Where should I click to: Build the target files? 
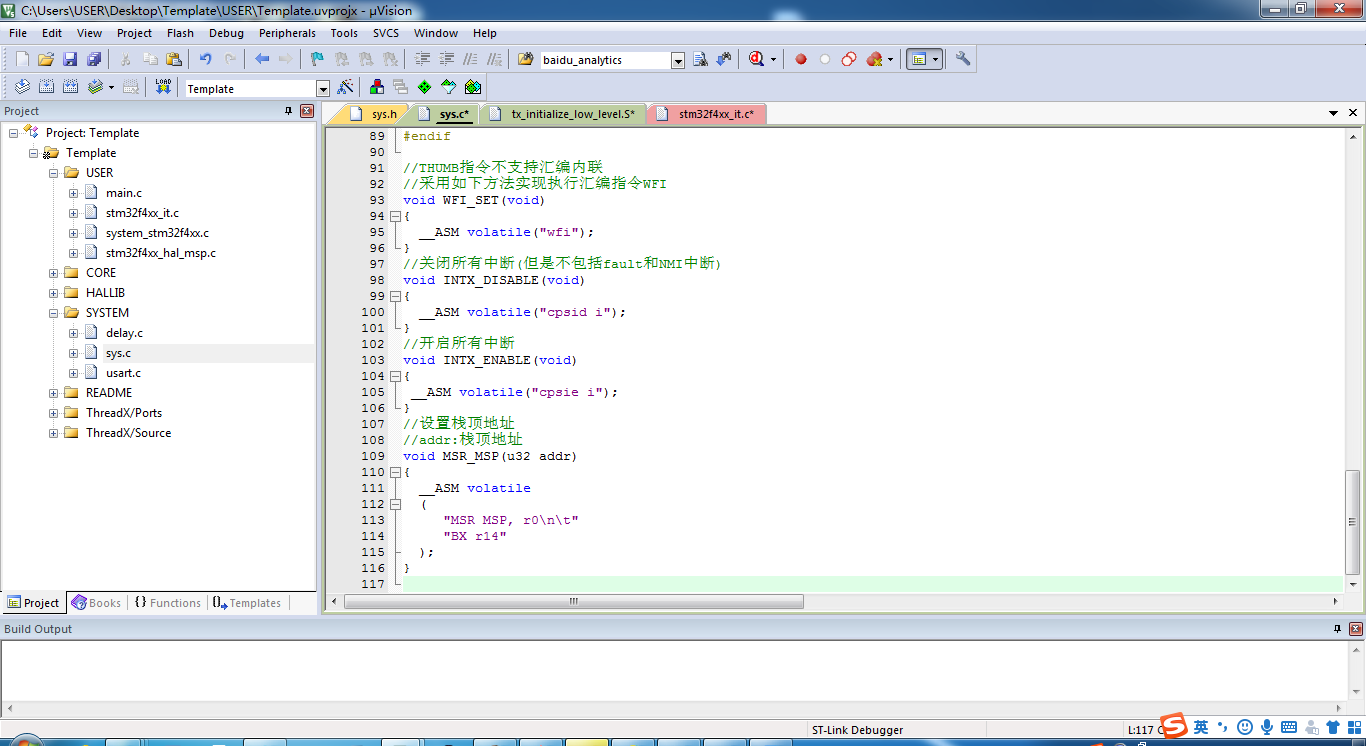click(46, 87)
